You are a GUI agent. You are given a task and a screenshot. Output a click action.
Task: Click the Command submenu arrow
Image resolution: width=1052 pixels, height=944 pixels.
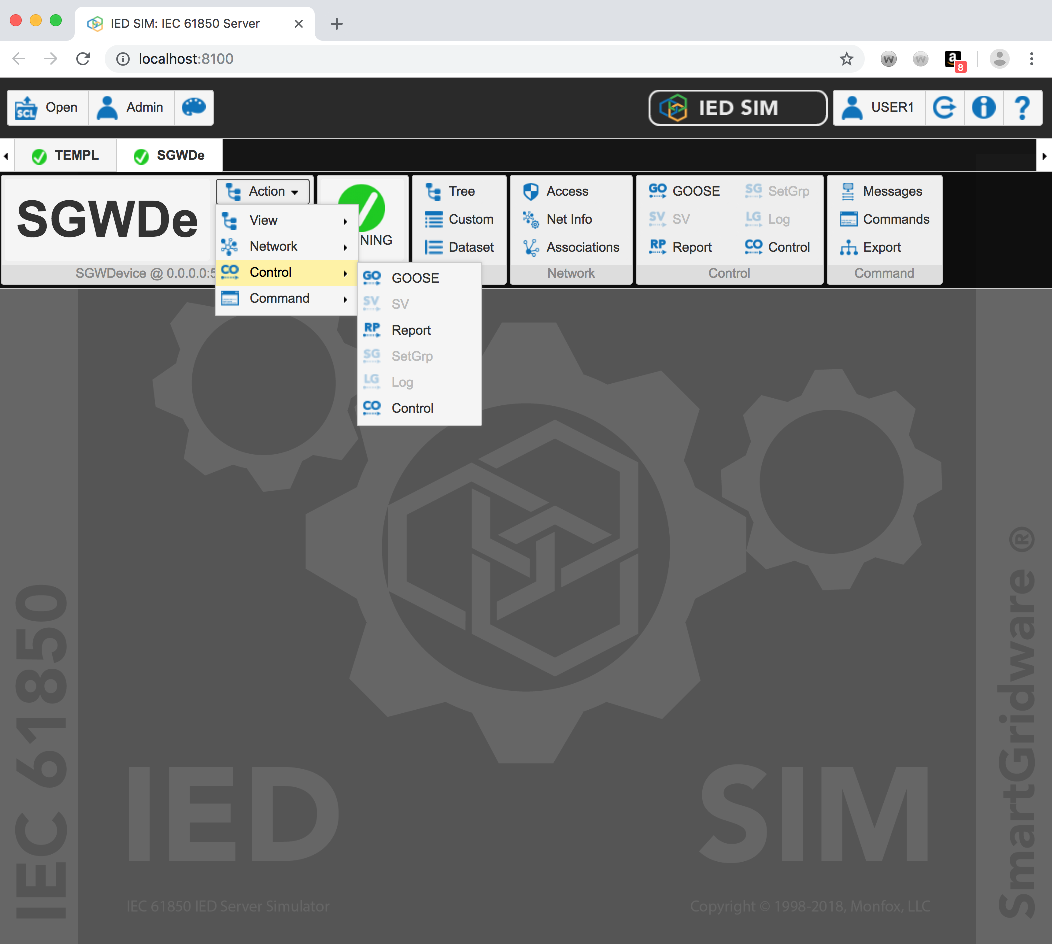(346, 299)
